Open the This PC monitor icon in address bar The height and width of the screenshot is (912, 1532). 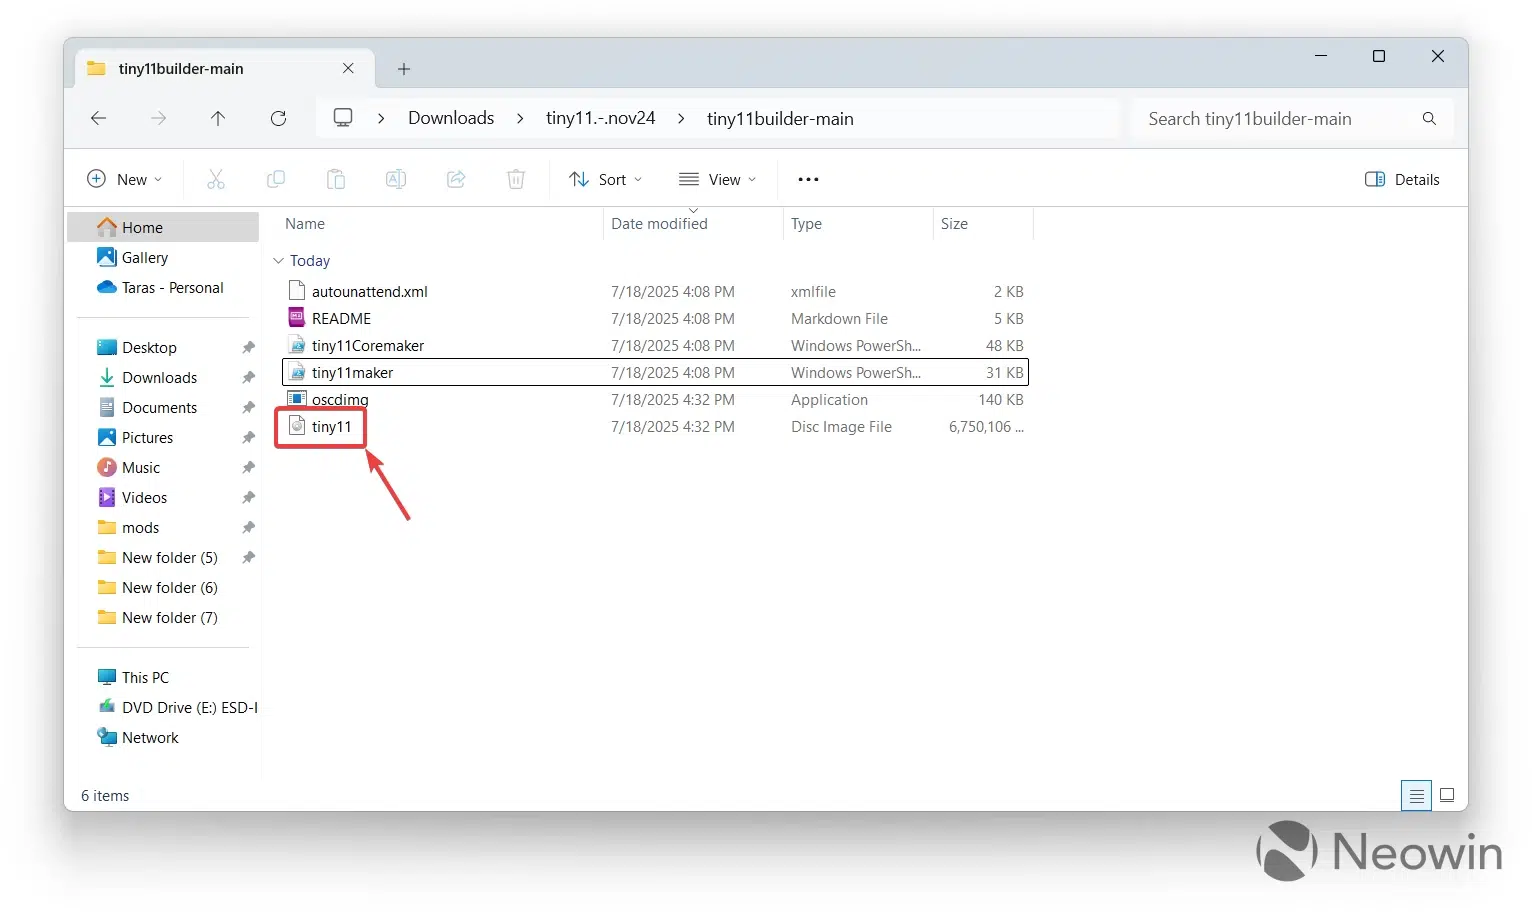pyautogui.click(x=343, y=118)
